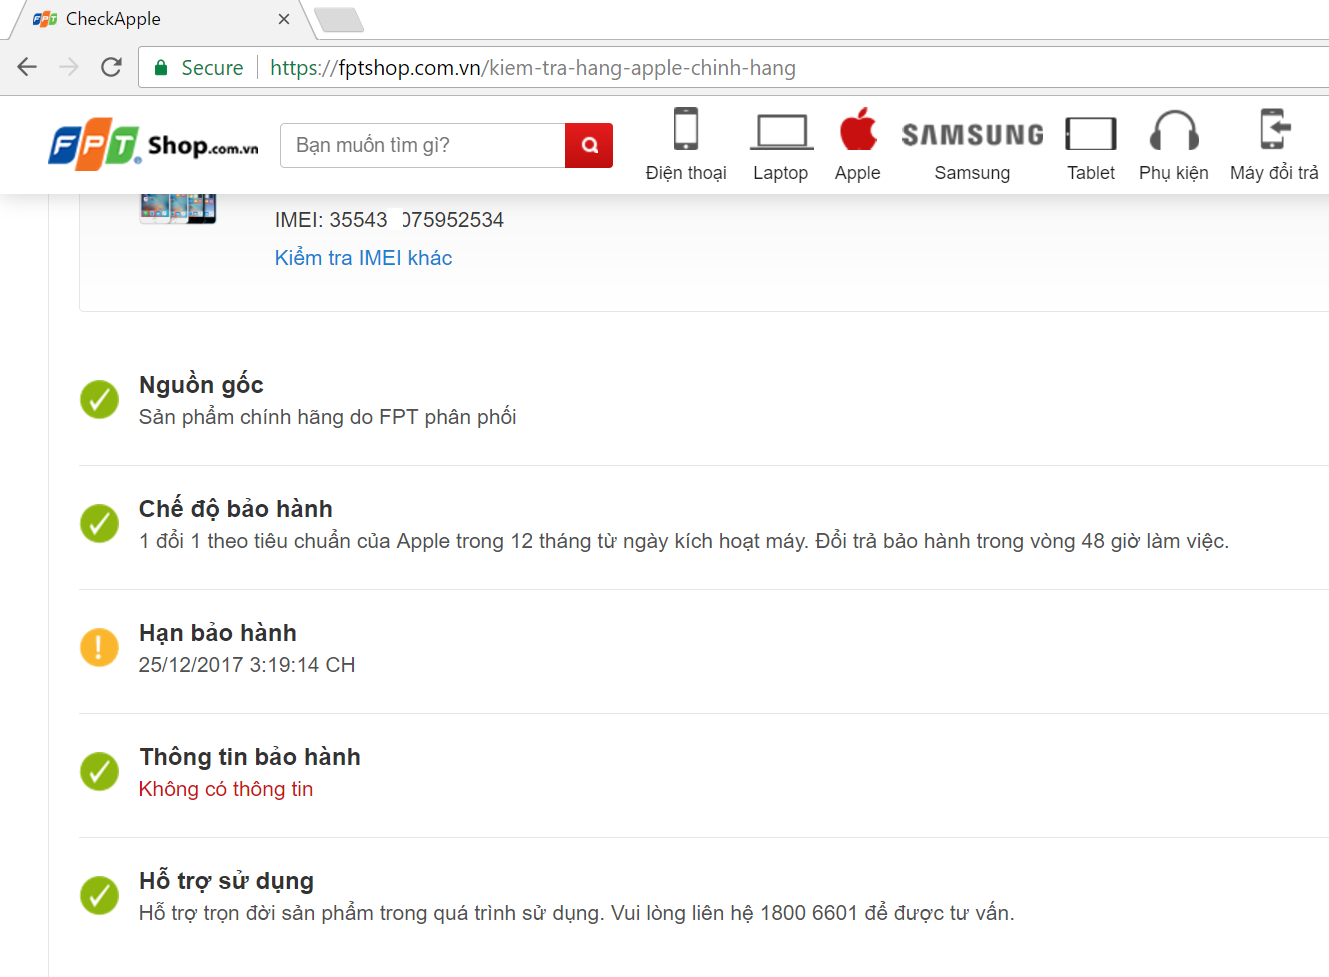Open the Phụ kiện headphones icon
Viewport: 1329px width, 977px height.
pyautogui.click(x=1174, y=130)
